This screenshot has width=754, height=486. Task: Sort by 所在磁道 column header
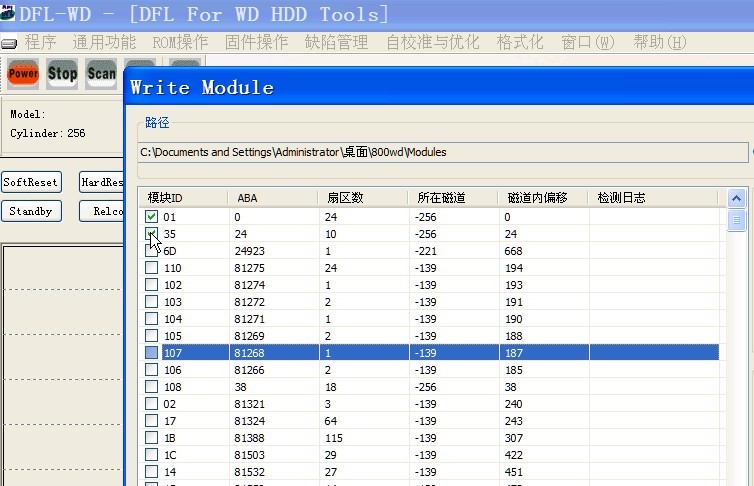click(x=453, y=198)
